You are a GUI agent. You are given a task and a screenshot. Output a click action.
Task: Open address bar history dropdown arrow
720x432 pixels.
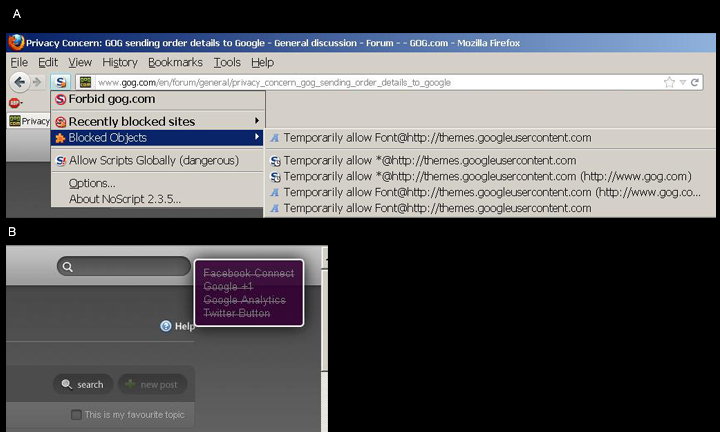pyautogui.click(x=683, y=83)
